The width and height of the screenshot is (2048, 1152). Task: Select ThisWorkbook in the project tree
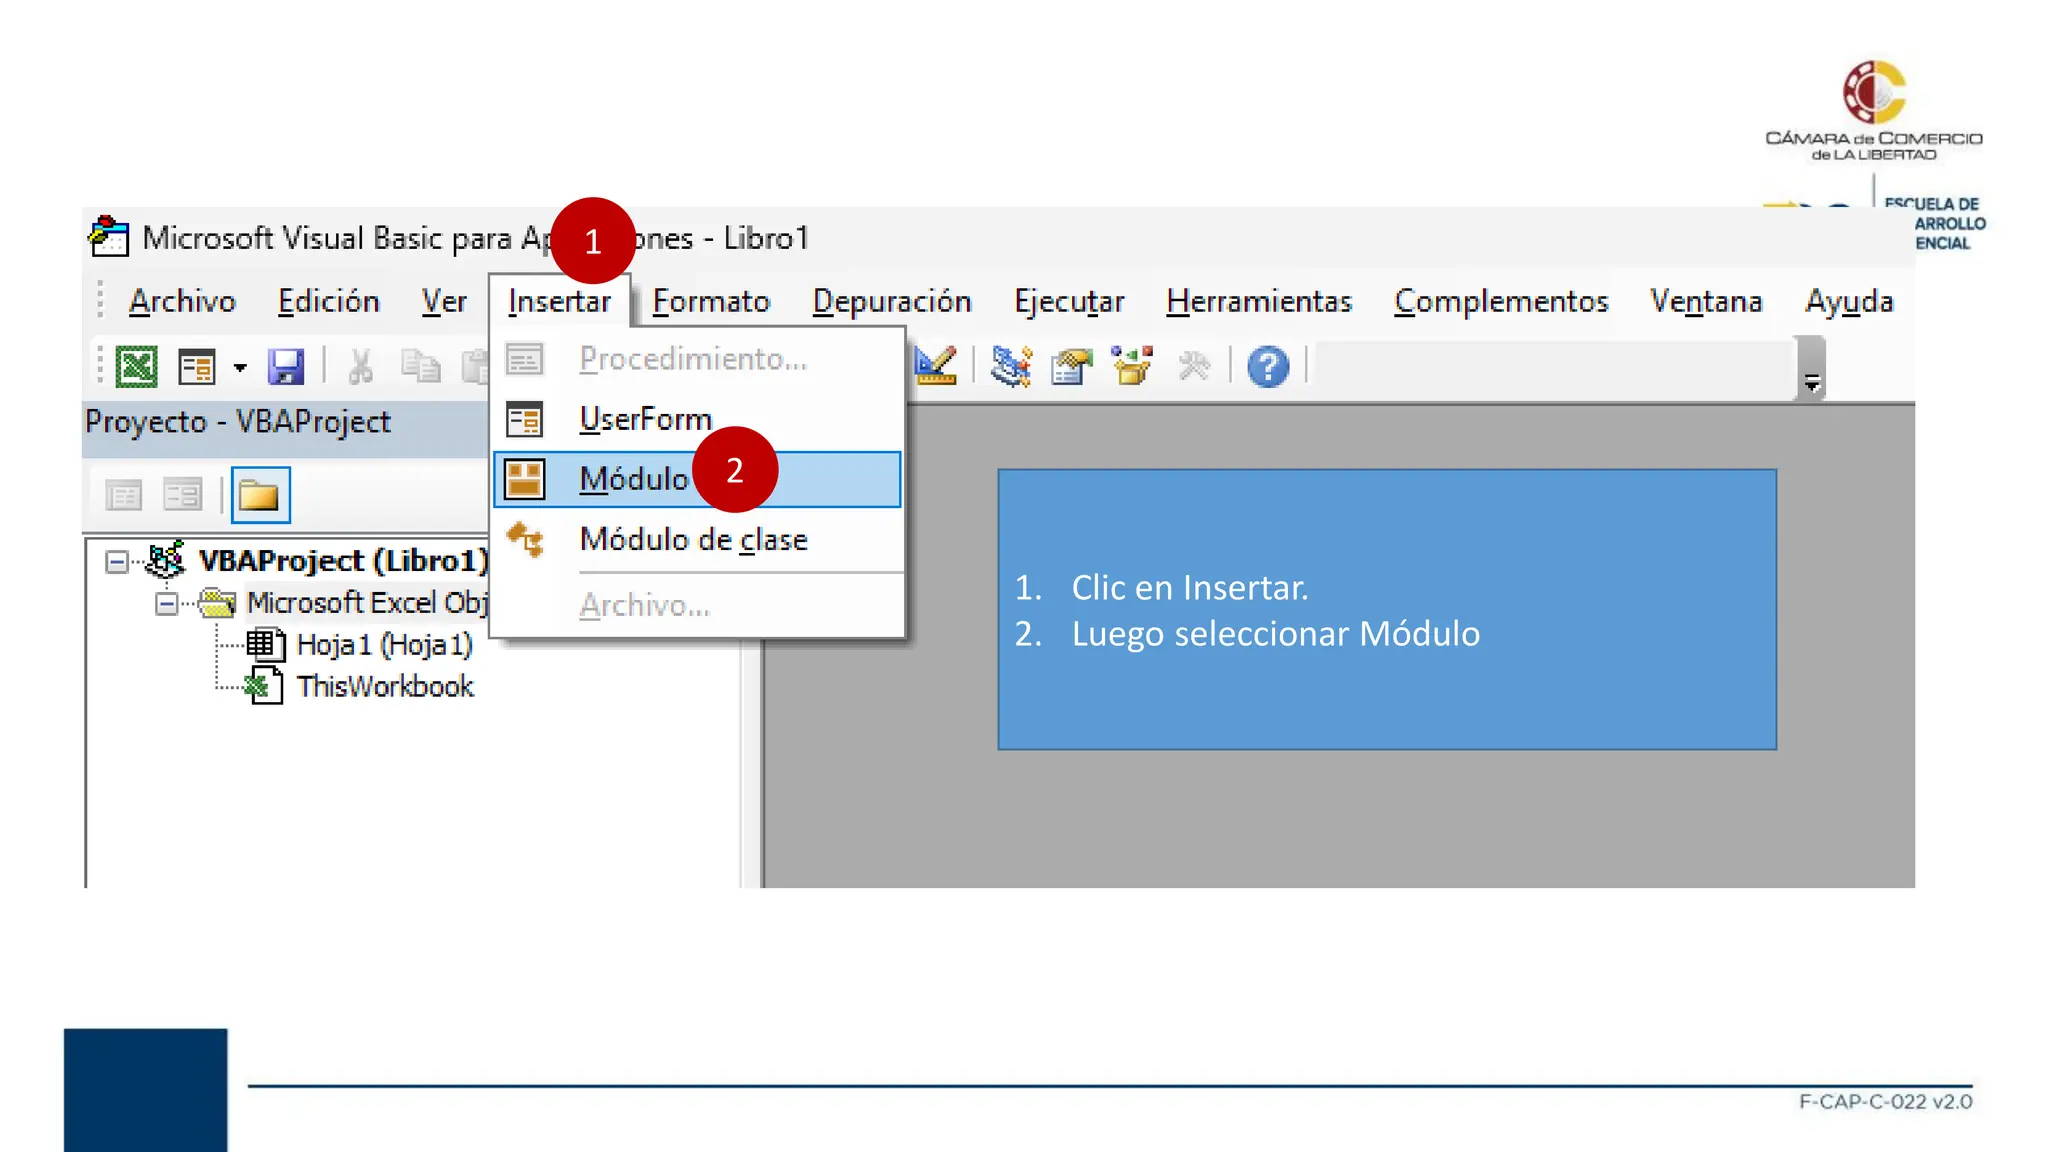[385, 687]
